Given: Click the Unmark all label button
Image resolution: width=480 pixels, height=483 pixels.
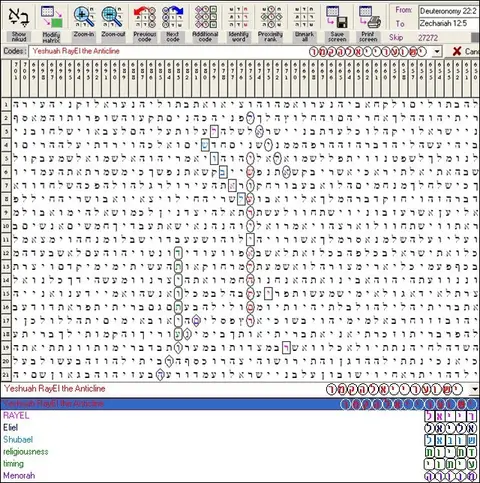Looking at the screenshot, I should point(304,37).
